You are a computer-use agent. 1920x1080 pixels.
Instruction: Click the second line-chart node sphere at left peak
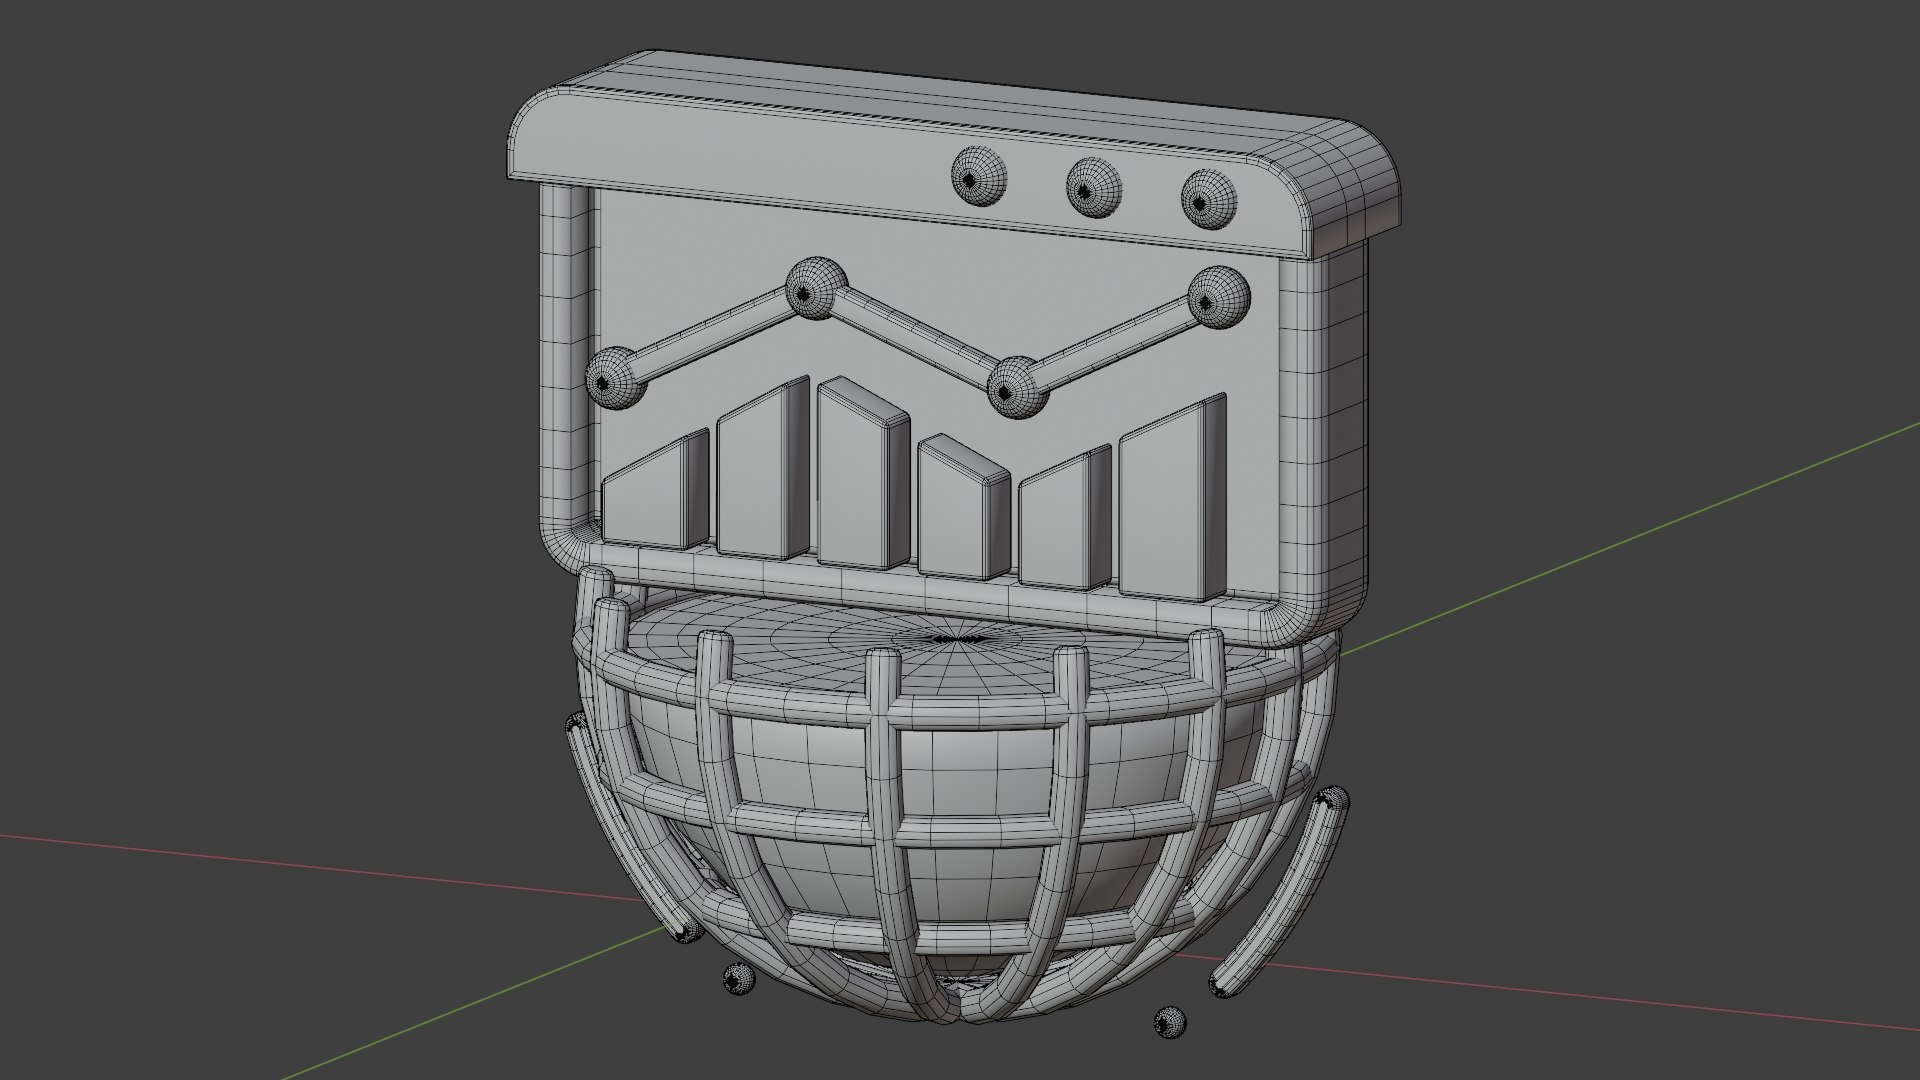[817, 288]
